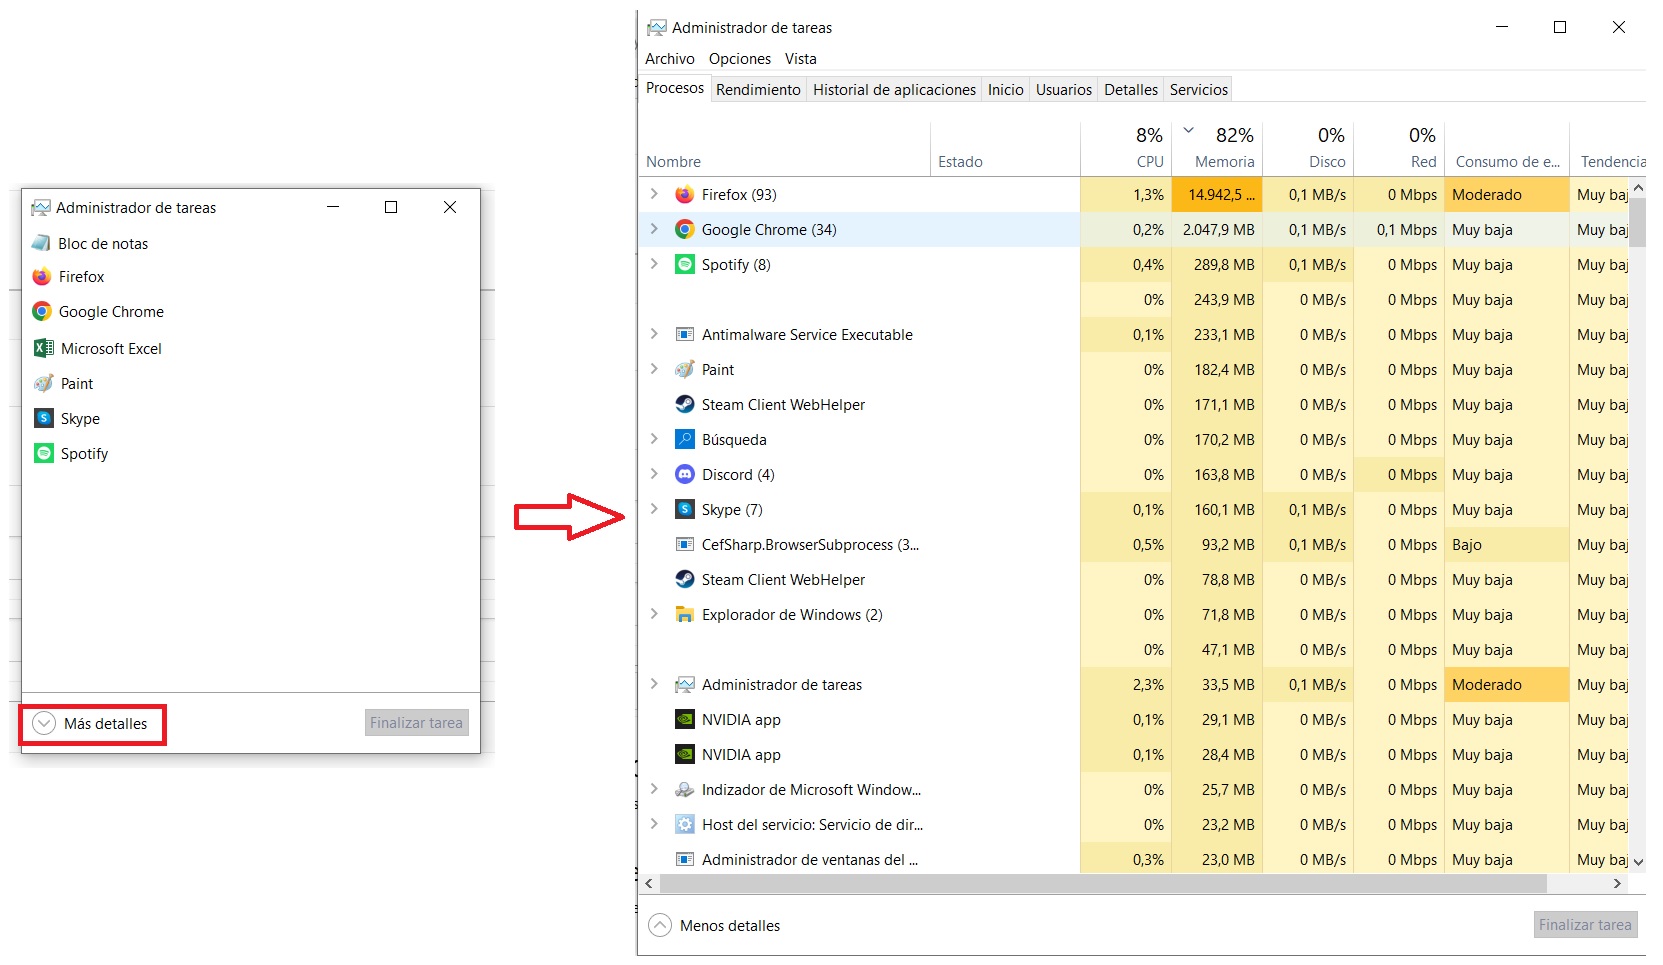Click the horizontal scrollbar thumb in the process list

tap(1103, 884)
